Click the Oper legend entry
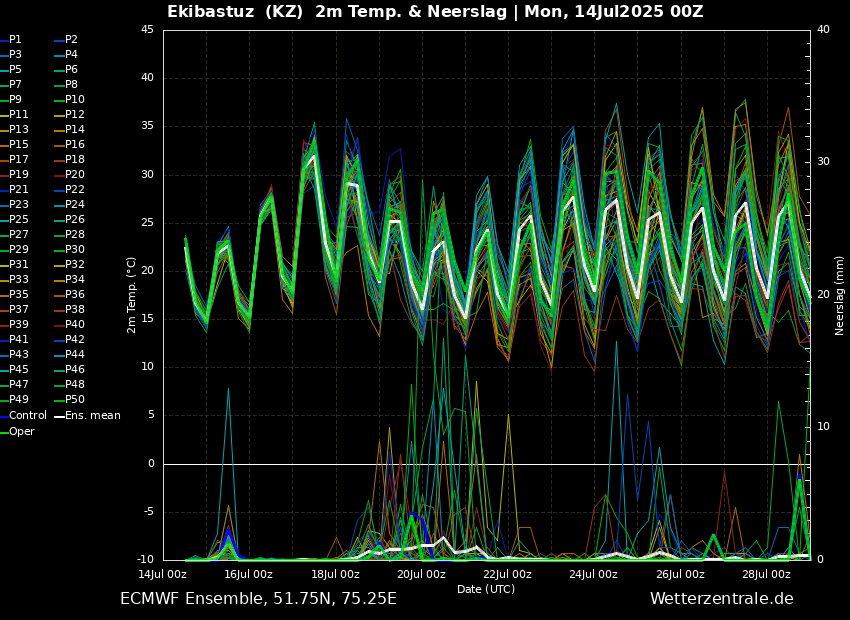Screen dimensions: 850x620 click(17, 432)
